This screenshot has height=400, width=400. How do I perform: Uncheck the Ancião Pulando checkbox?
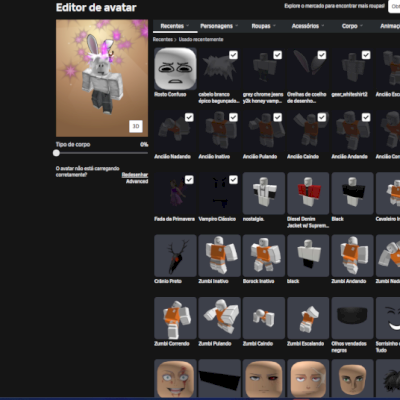[278, 117]
